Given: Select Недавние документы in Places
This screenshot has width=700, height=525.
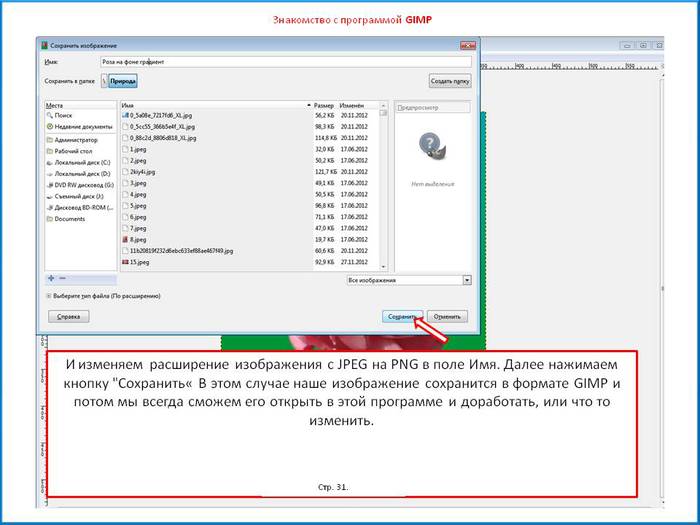Looking at the screenshot, I should coord(81,127).
